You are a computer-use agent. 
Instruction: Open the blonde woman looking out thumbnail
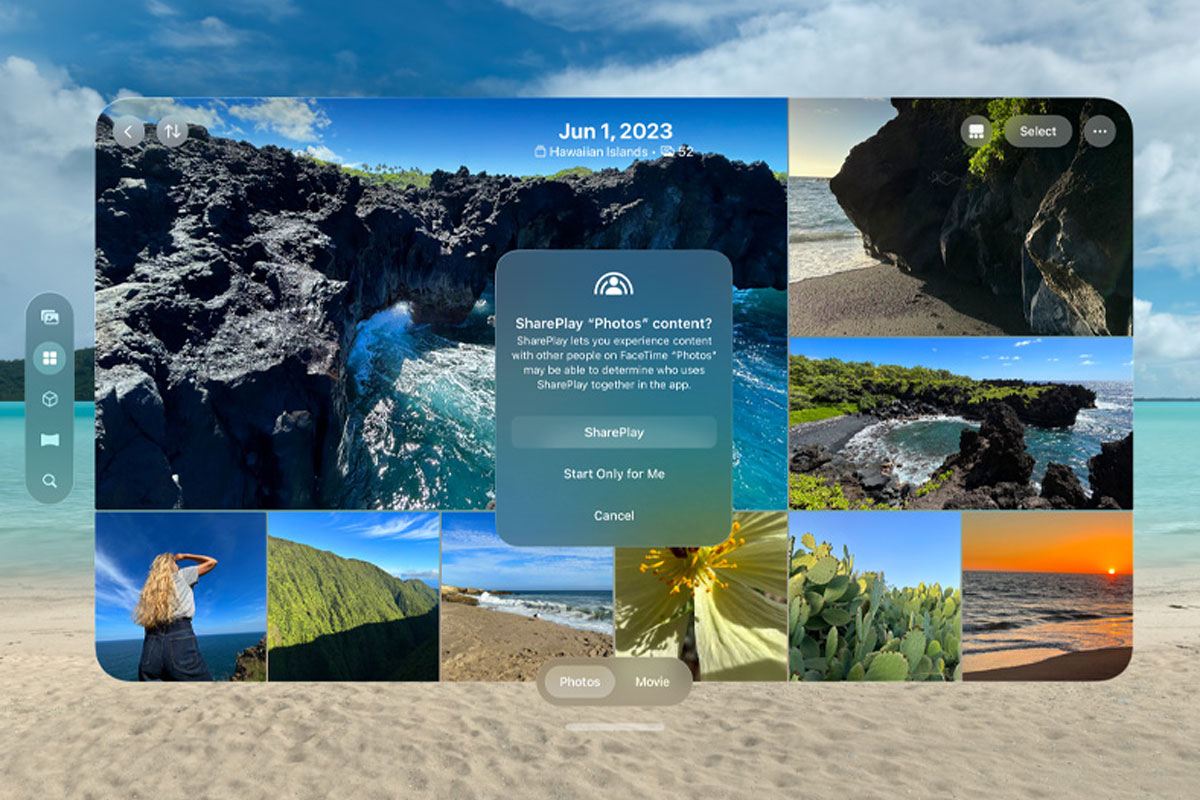[181, 597]
